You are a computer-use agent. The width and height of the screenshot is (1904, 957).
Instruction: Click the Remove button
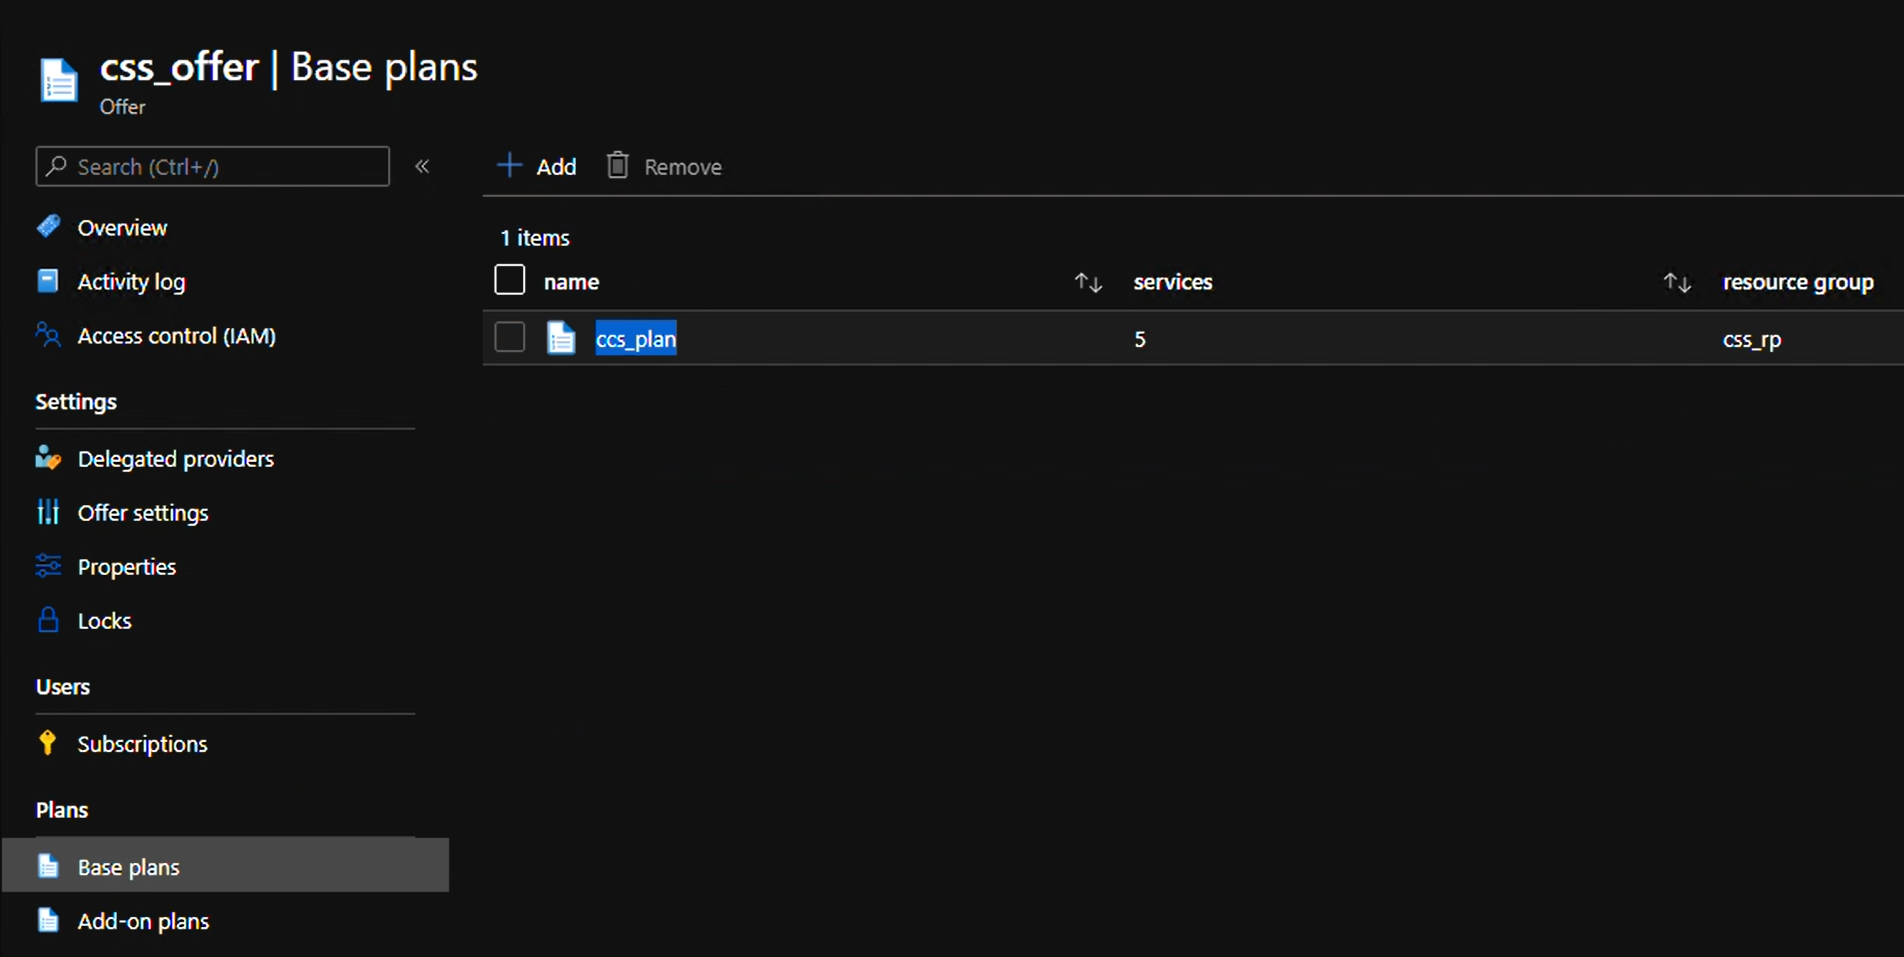point(663,166)
